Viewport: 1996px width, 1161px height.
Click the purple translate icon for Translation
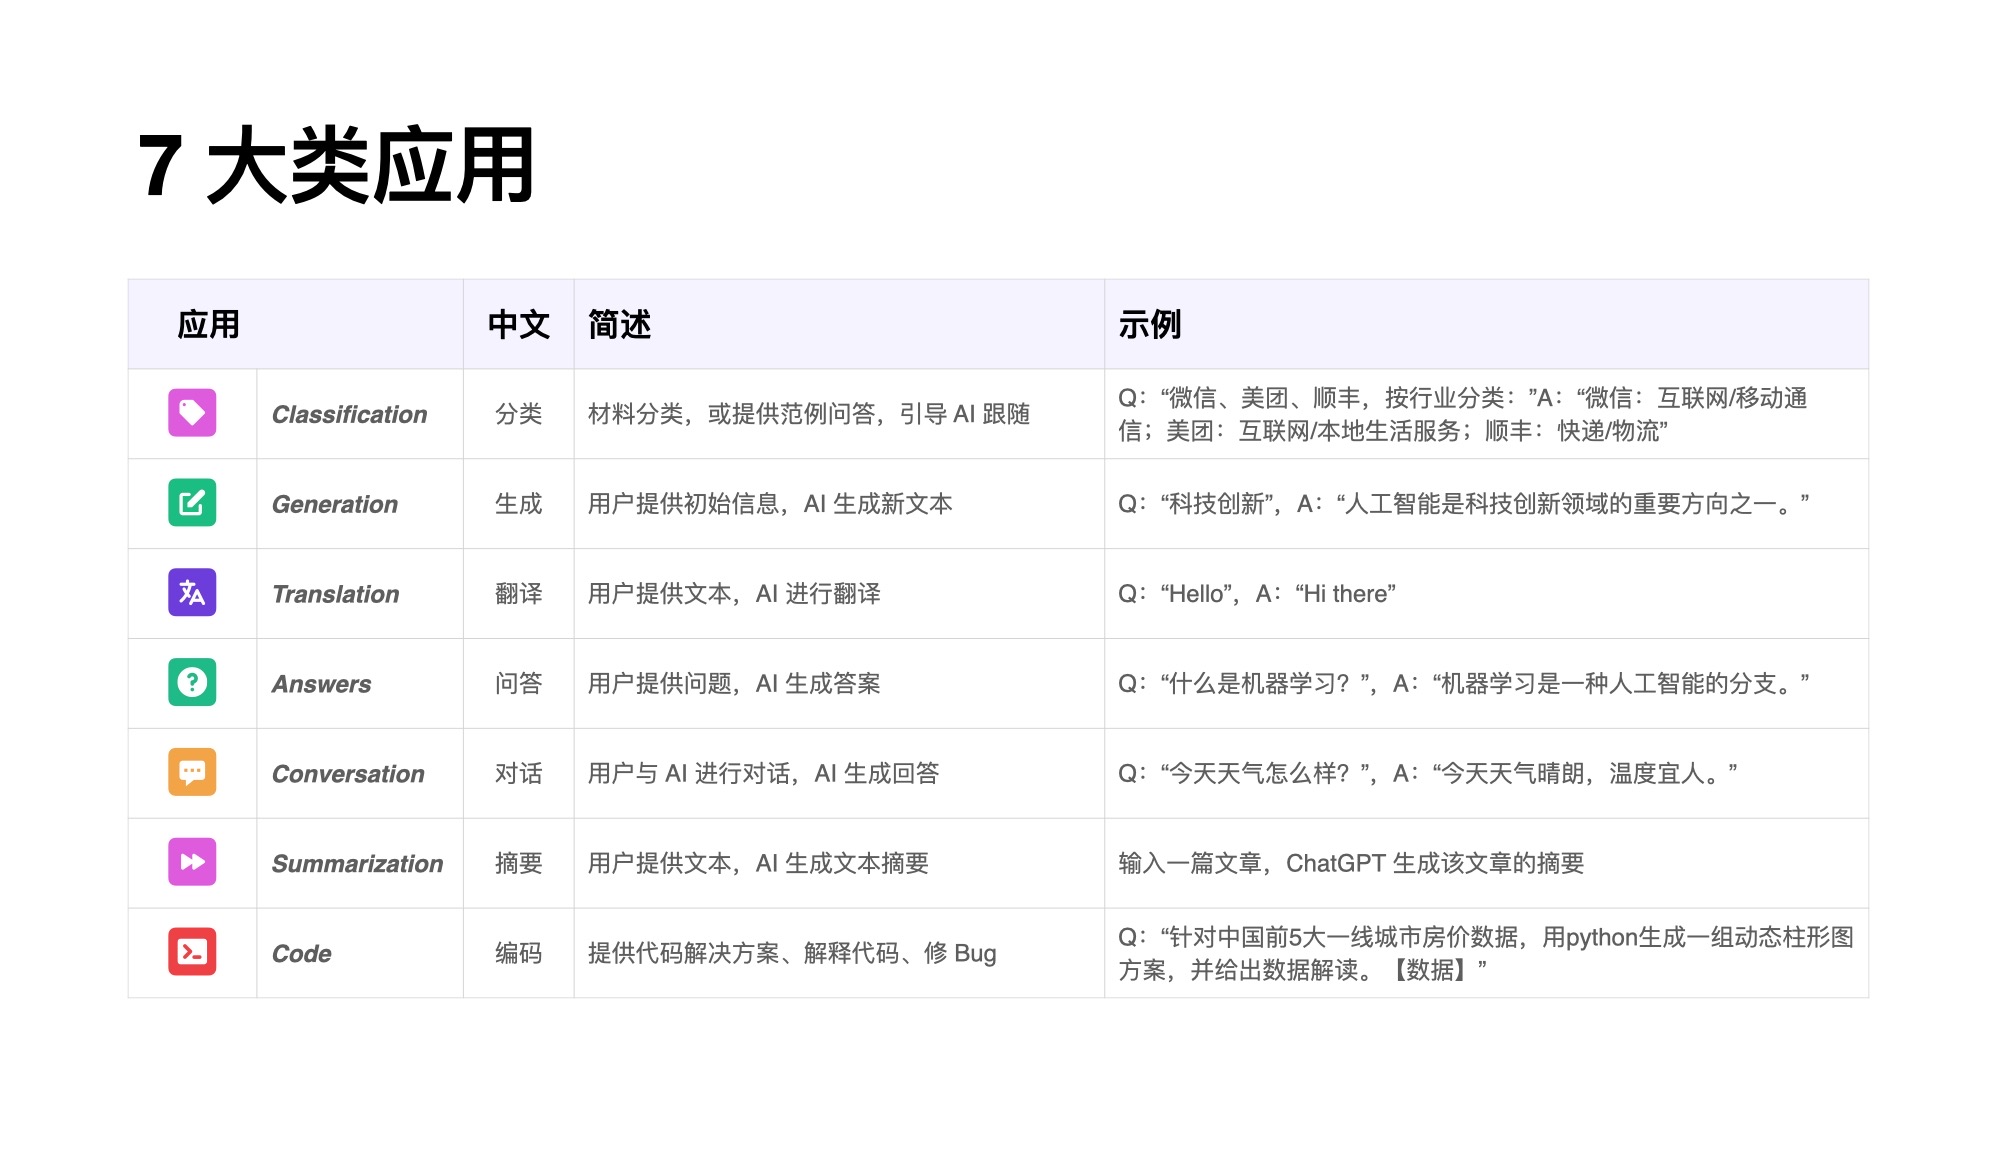point(192,593)
